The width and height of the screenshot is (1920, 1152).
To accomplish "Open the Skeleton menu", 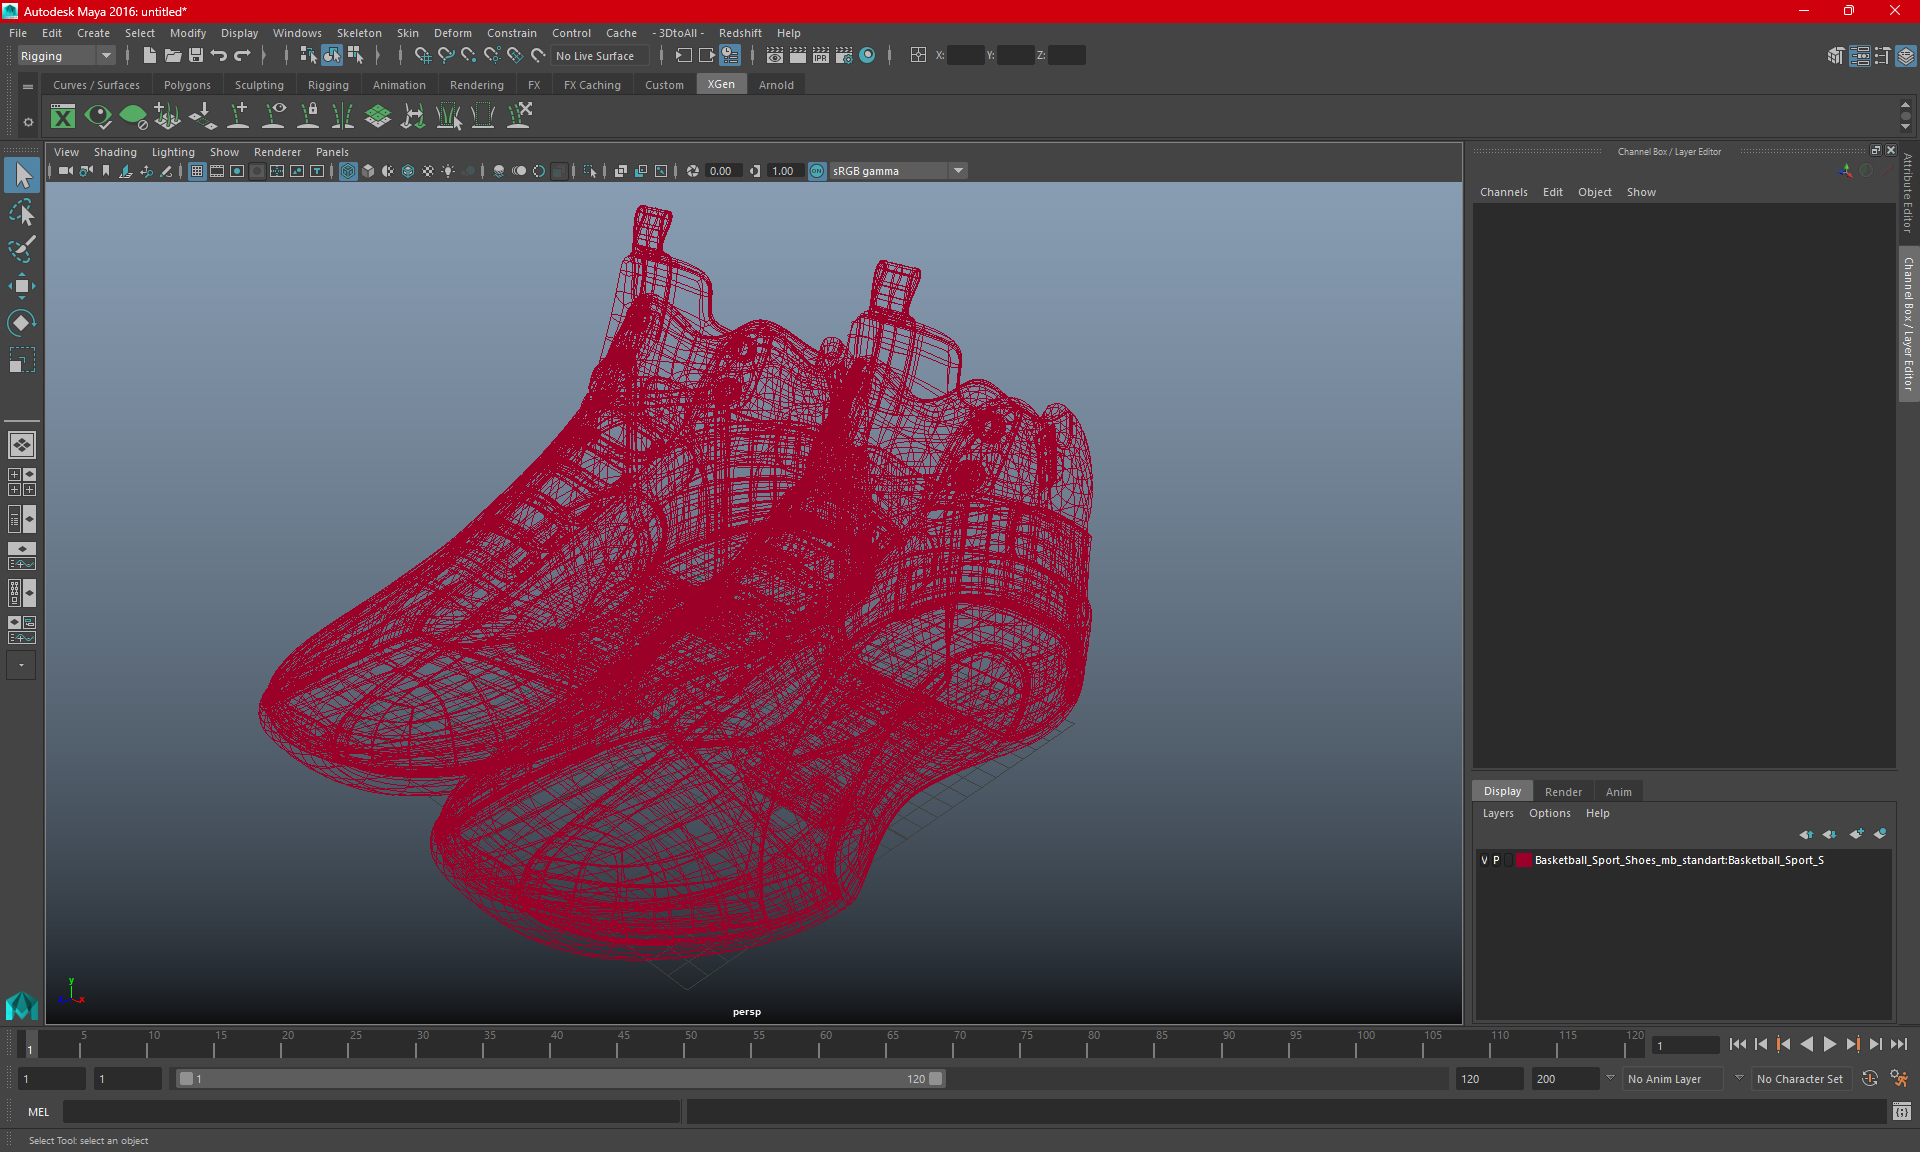I will click(359, 33).
